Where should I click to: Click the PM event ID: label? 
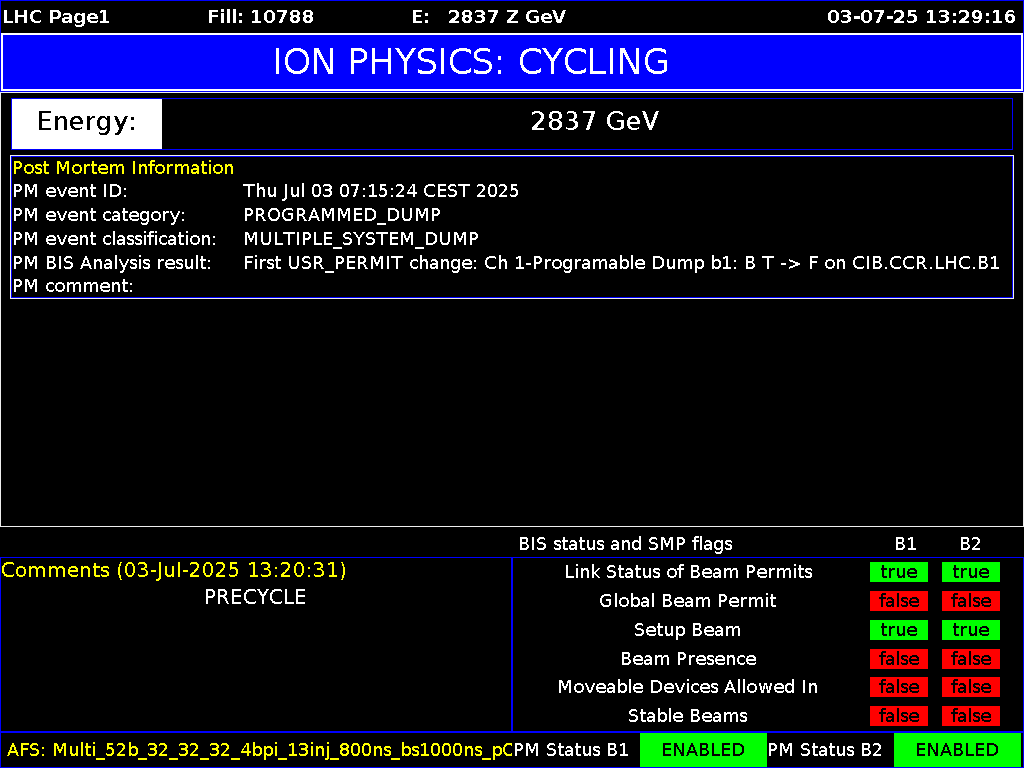[69, 191]
